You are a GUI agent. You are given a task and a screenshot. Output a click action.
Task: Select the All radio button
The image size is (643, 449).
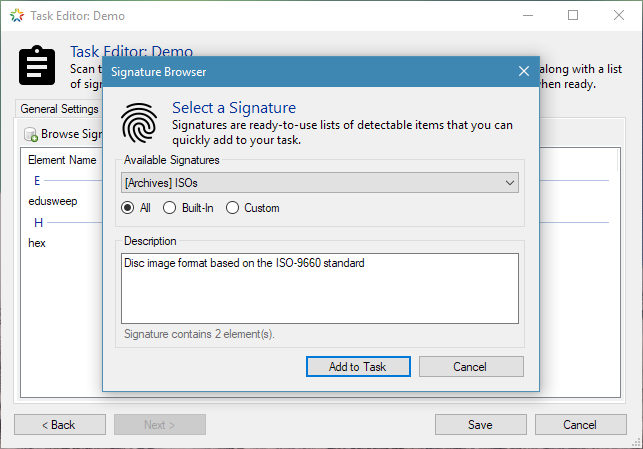128,208
